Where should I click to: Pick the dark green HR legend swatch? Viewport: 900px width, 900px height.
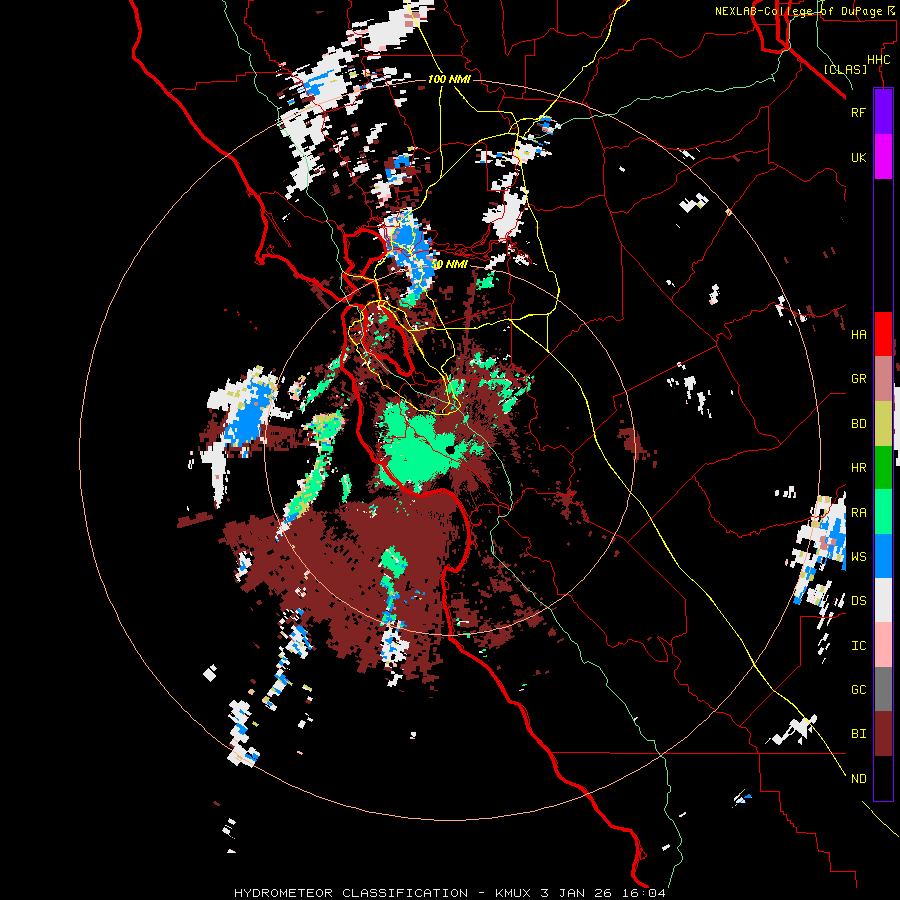883,468
